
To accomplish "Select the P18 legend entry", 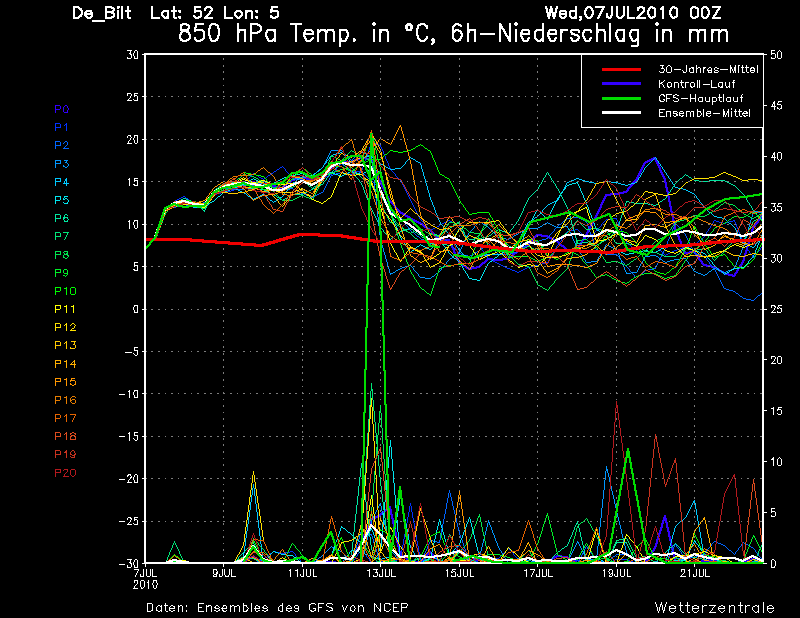I will point(65,436).
